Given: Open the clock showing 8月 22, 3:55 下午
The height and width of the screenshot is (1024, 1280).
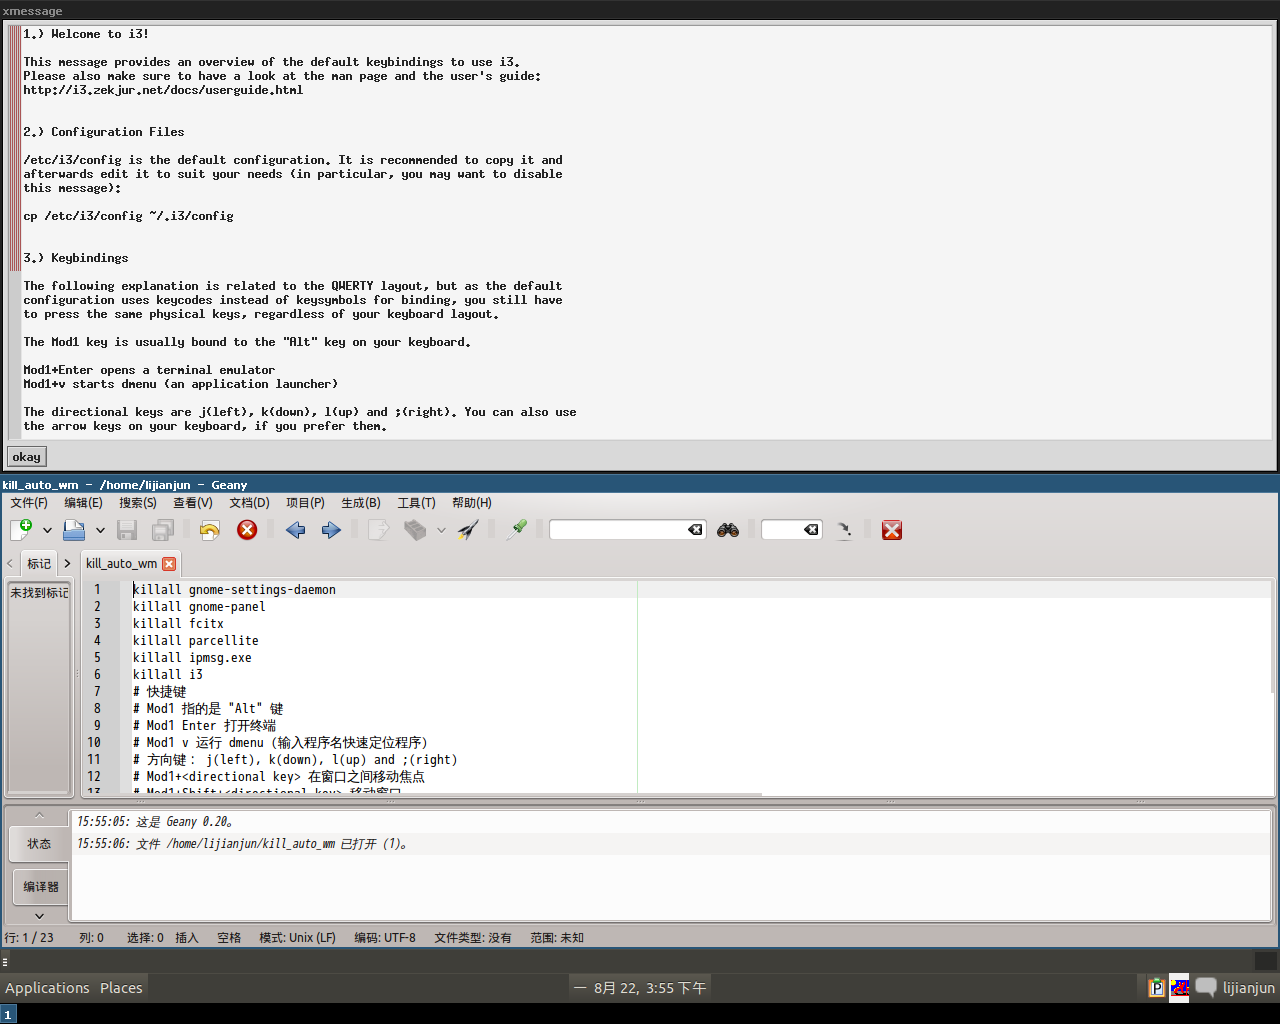Looking at the screenshot, I should coord(640,988).
